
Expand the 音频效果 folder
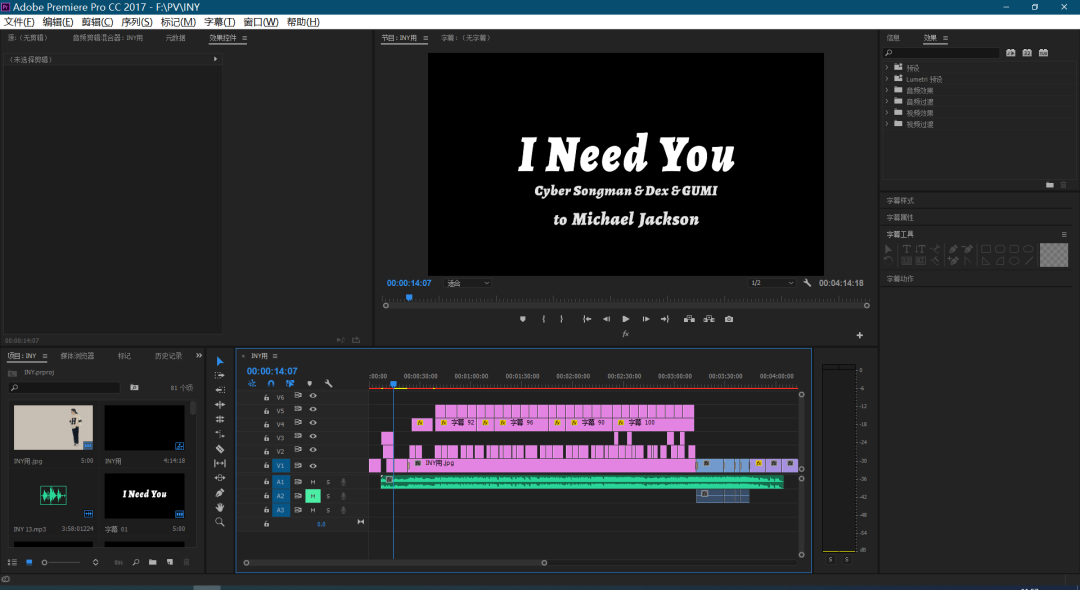887,89
